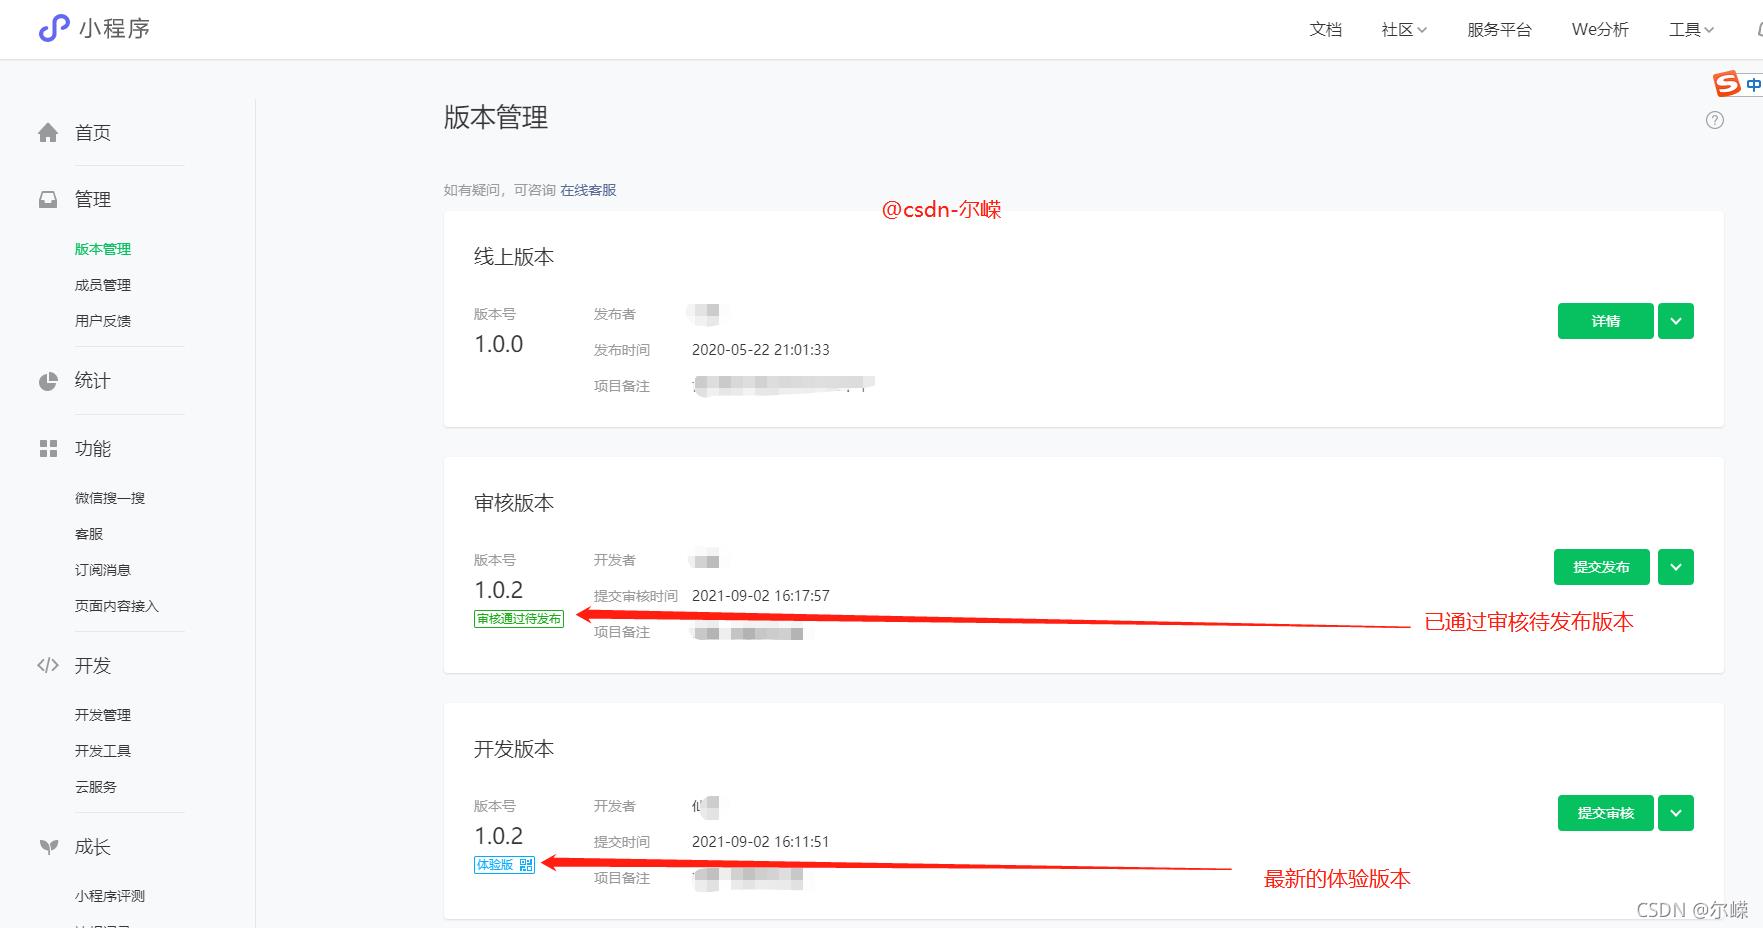Open 开发管理 in the sidebar
This screenshot has height=928, width=1763.
coord(103,715)
